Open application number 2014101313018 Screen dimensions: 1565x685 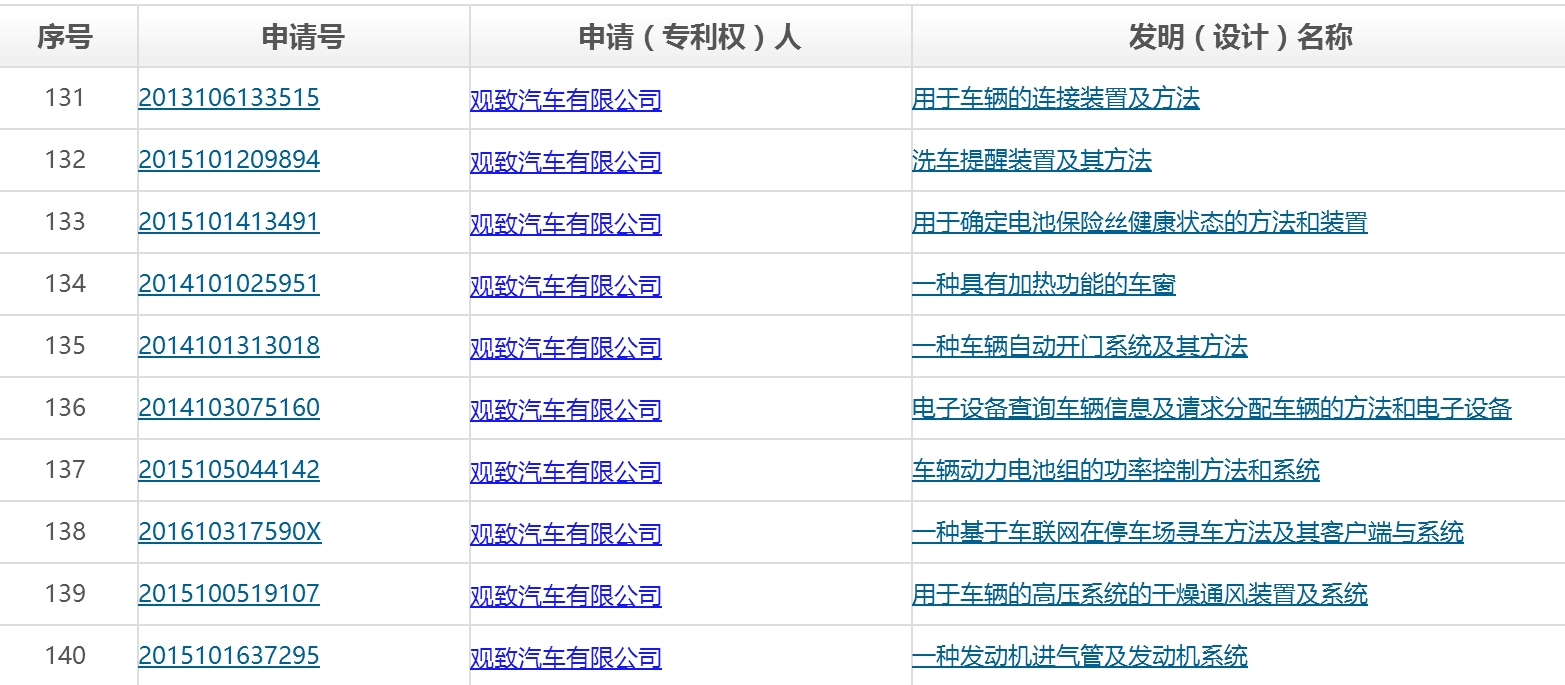229,346
